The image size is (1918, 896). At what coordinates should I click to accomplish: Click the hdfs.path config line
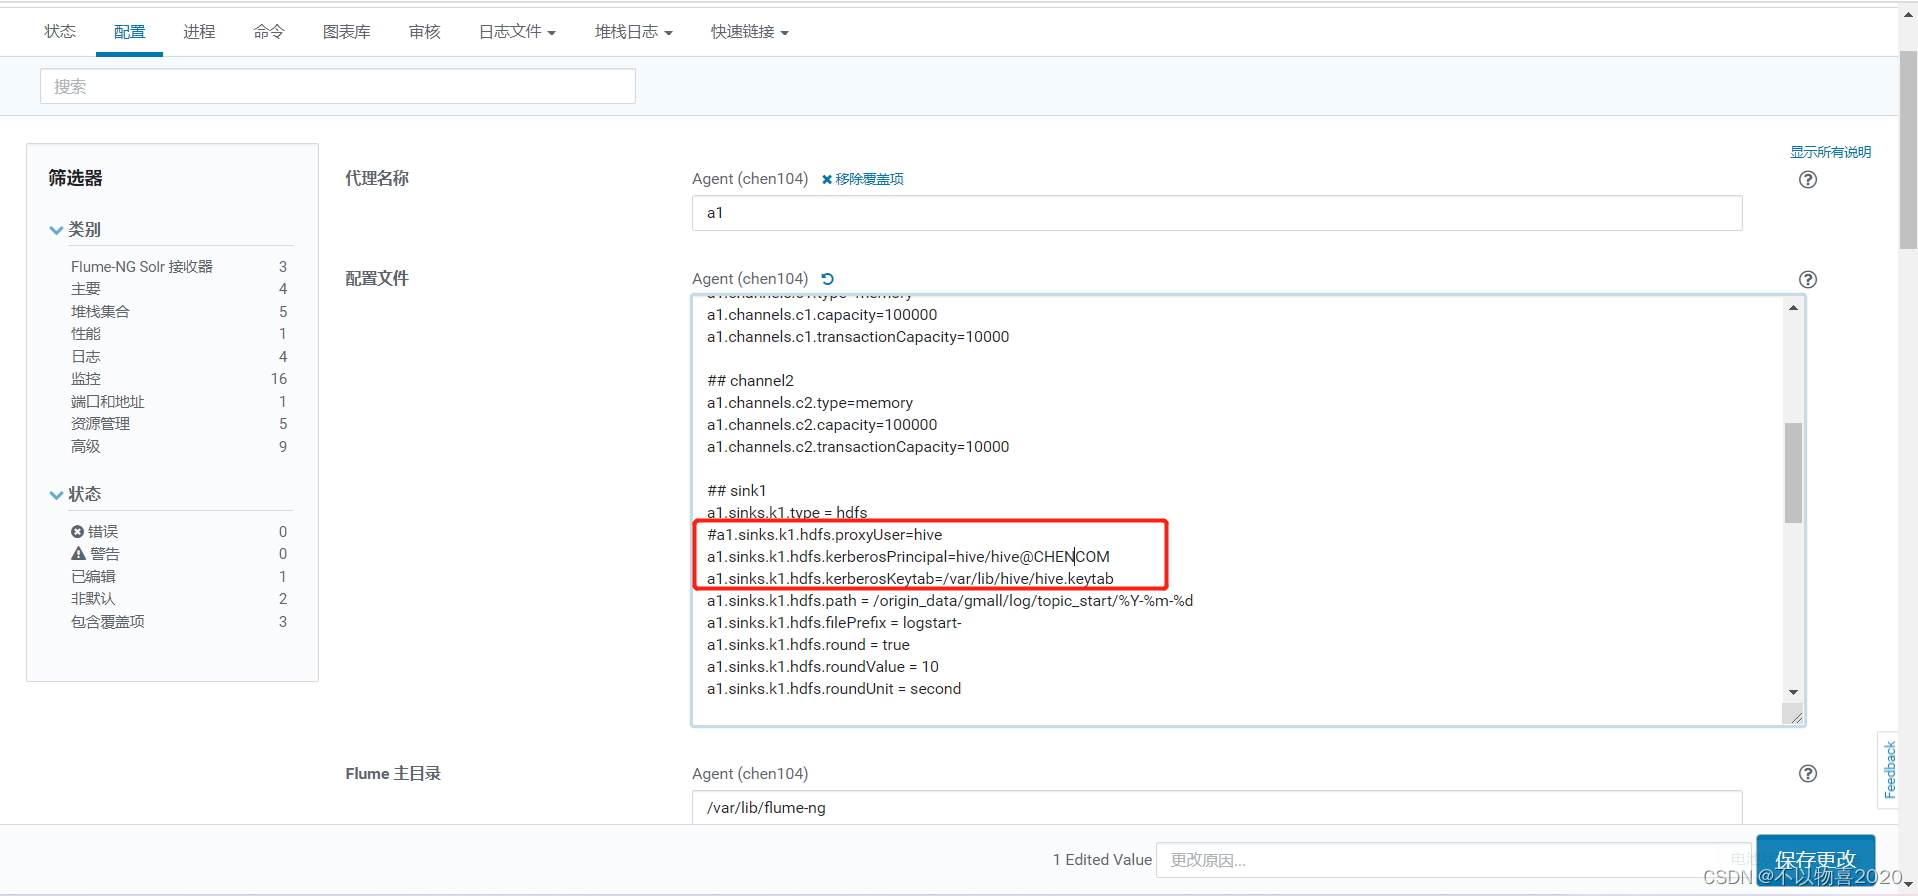pyautogui.click(x=950, y=601)
